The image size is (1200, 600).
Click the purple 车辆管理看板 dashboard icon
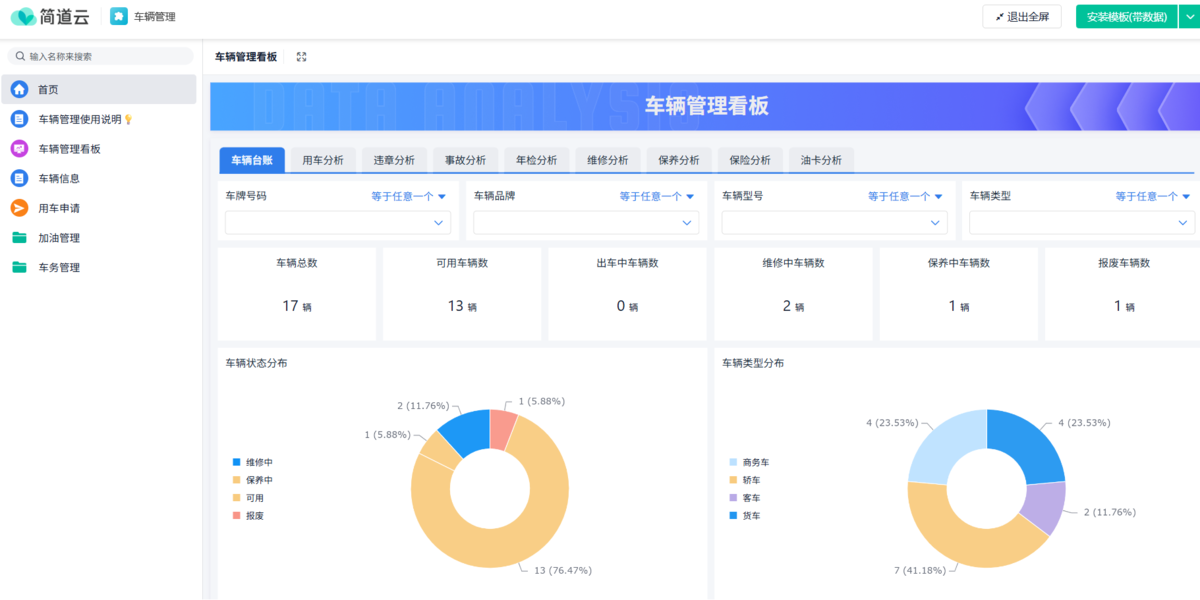19,149
